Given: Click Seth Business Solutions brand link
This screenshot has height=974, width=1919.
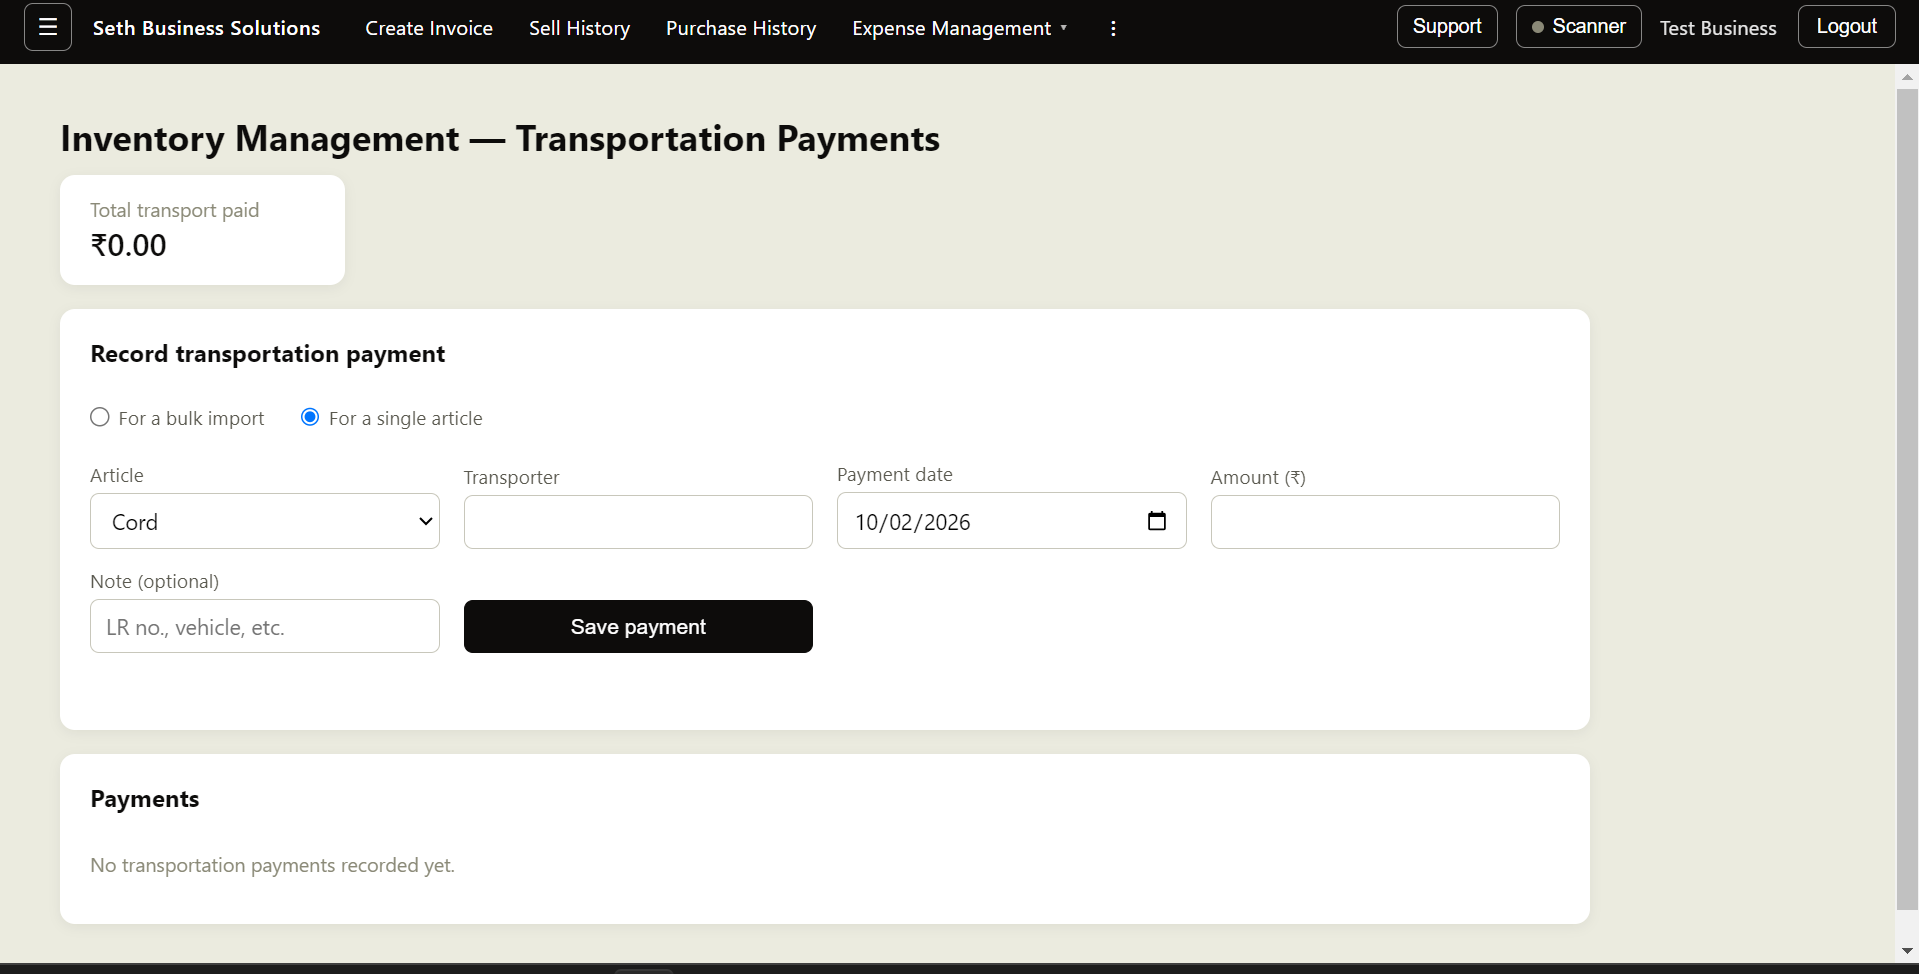Looking at the screenshot, I should click(x=207, y=28).
